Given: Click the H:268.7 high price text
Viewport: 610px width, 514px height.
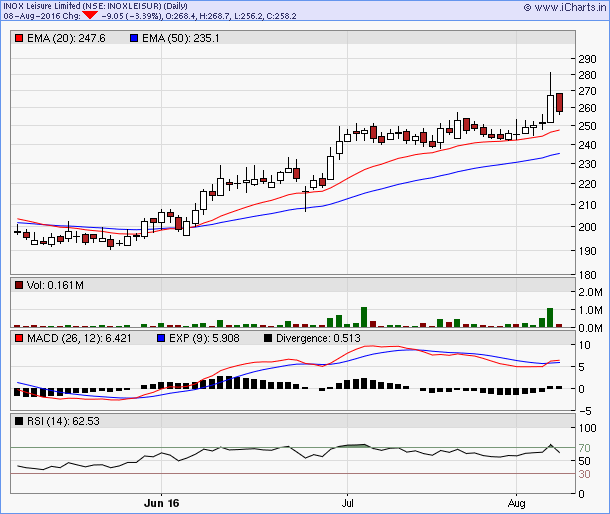Looking at the screenshot, I should coord(216,16).
